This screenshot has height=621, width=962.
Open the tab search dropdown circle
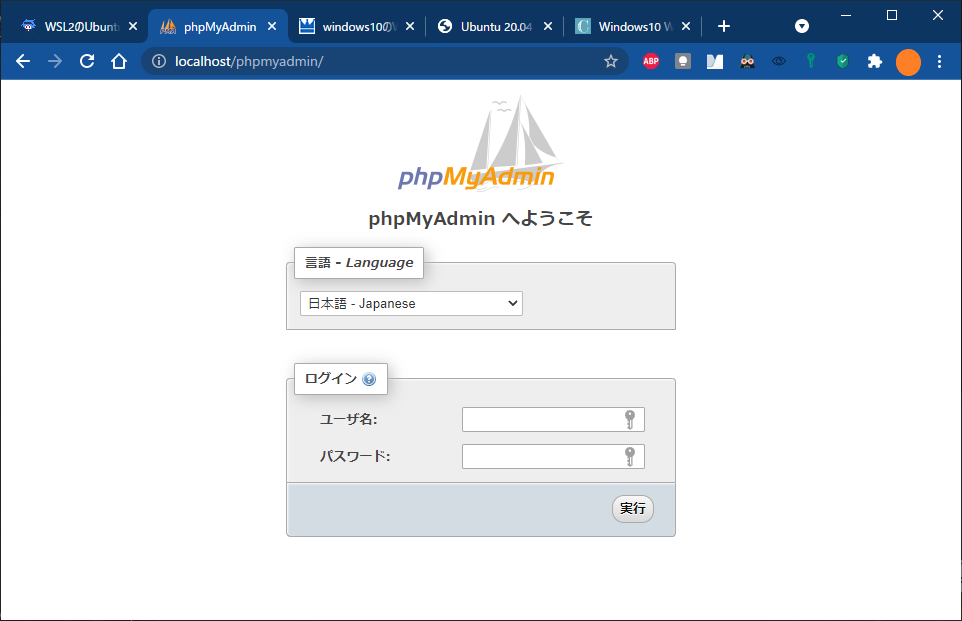802,26
